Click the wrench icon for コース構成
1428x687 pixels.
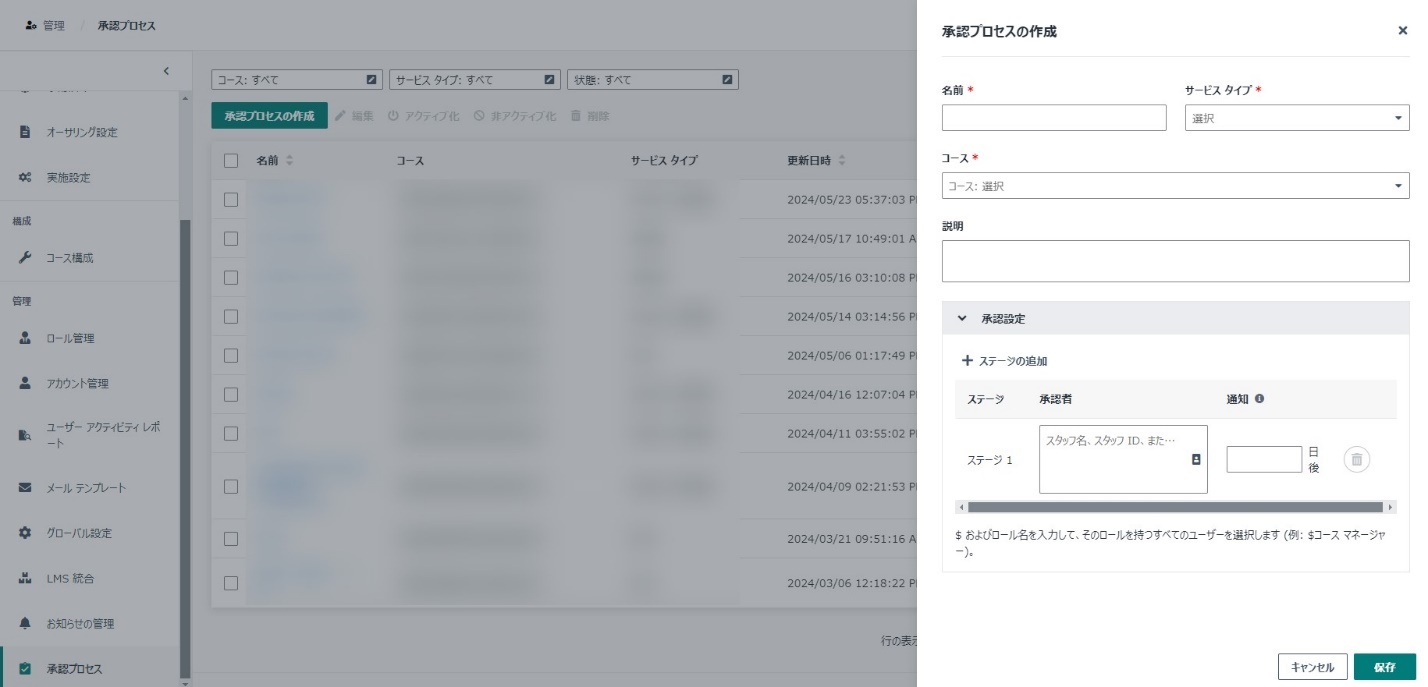[x=26, y=258]
